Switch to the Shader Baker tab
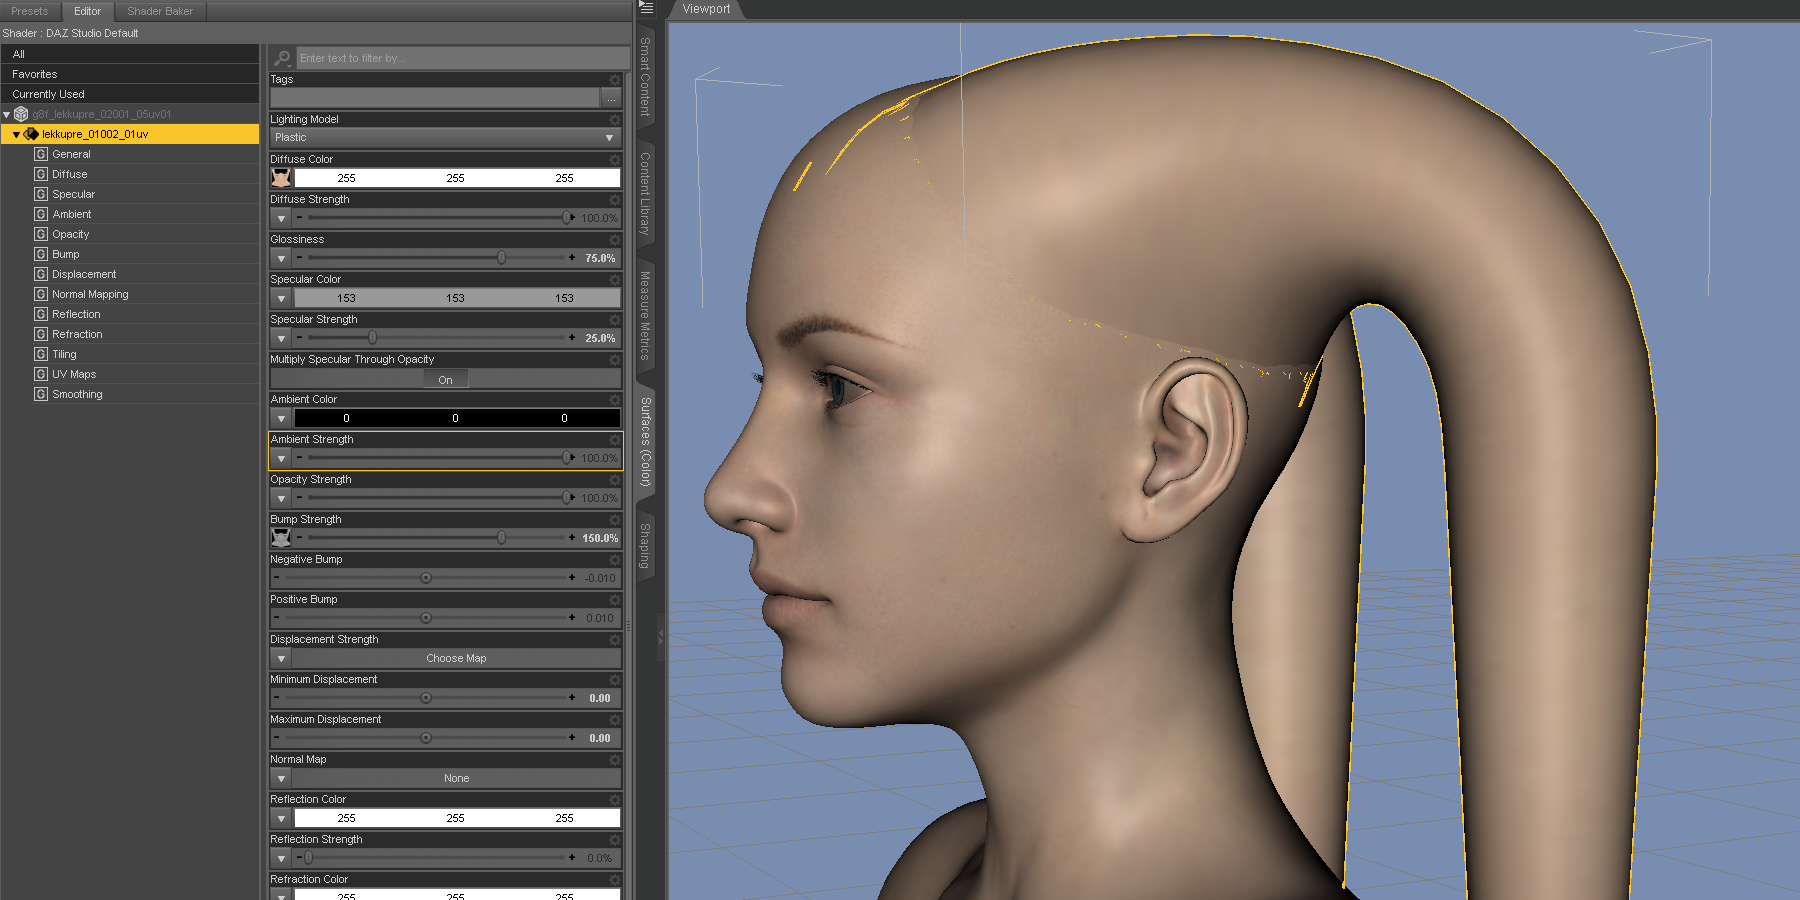This screenshot has height=900, width=1800. pyautogui.click(x=160, y=11)
